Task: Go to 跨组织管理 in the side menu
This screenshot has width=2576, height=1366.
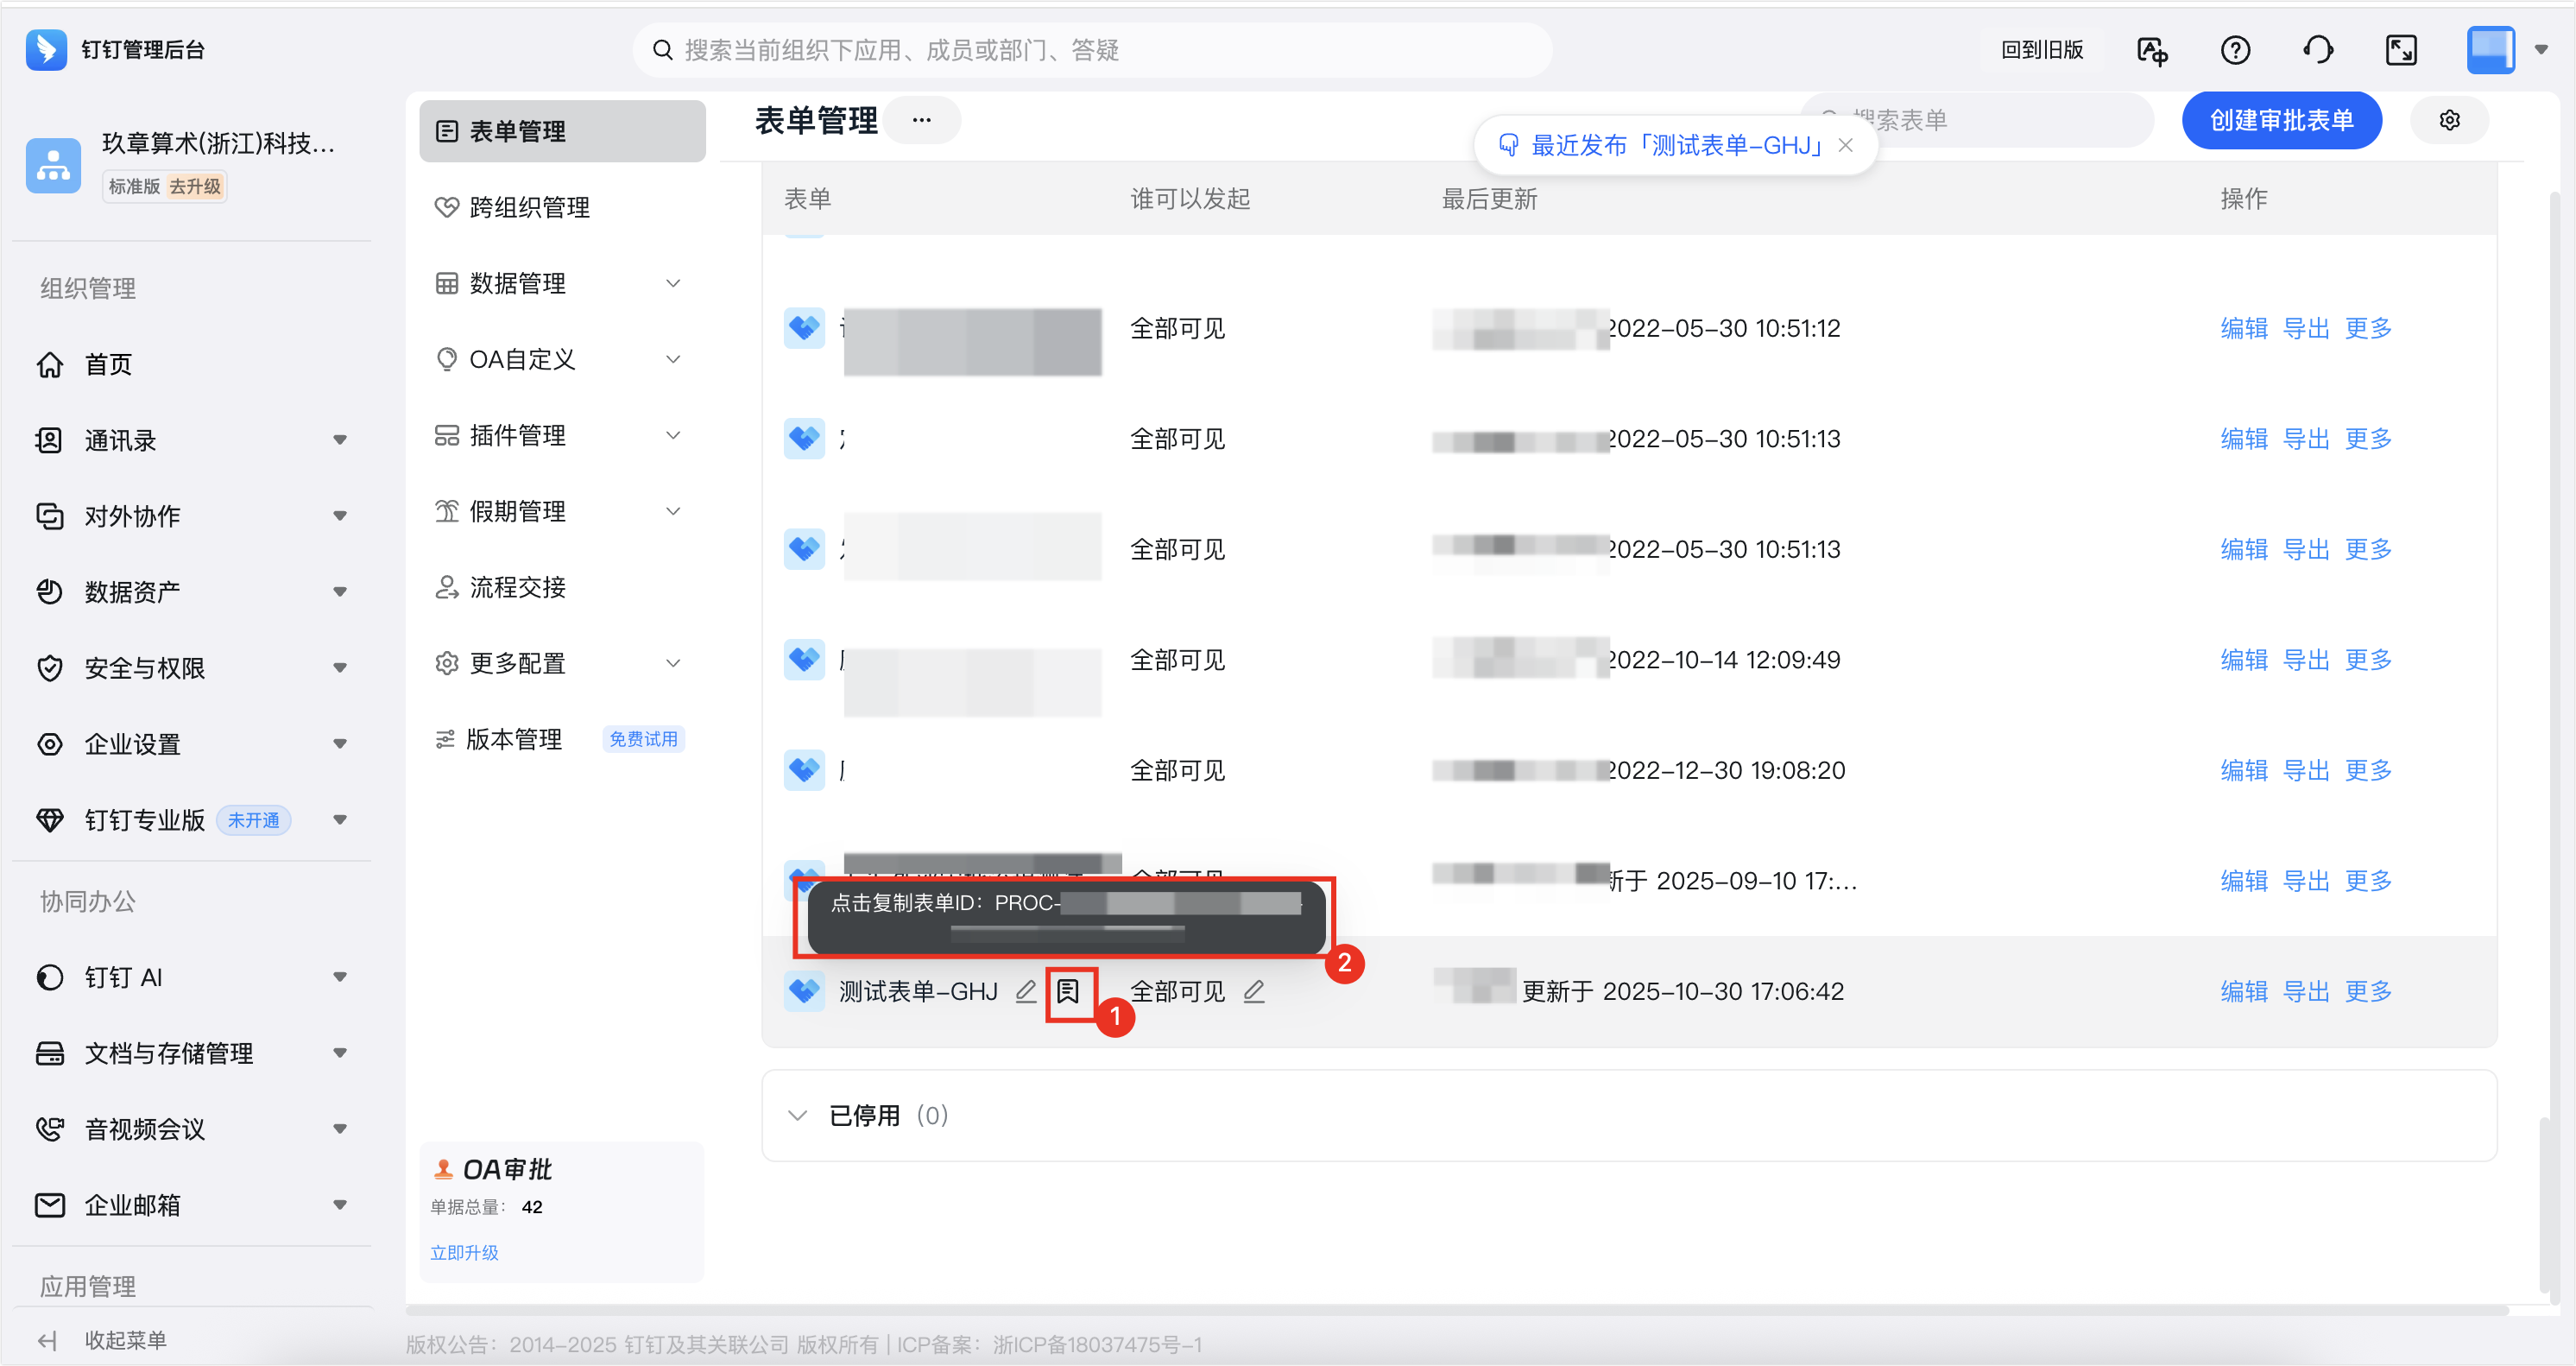Action: pos(529,207)
